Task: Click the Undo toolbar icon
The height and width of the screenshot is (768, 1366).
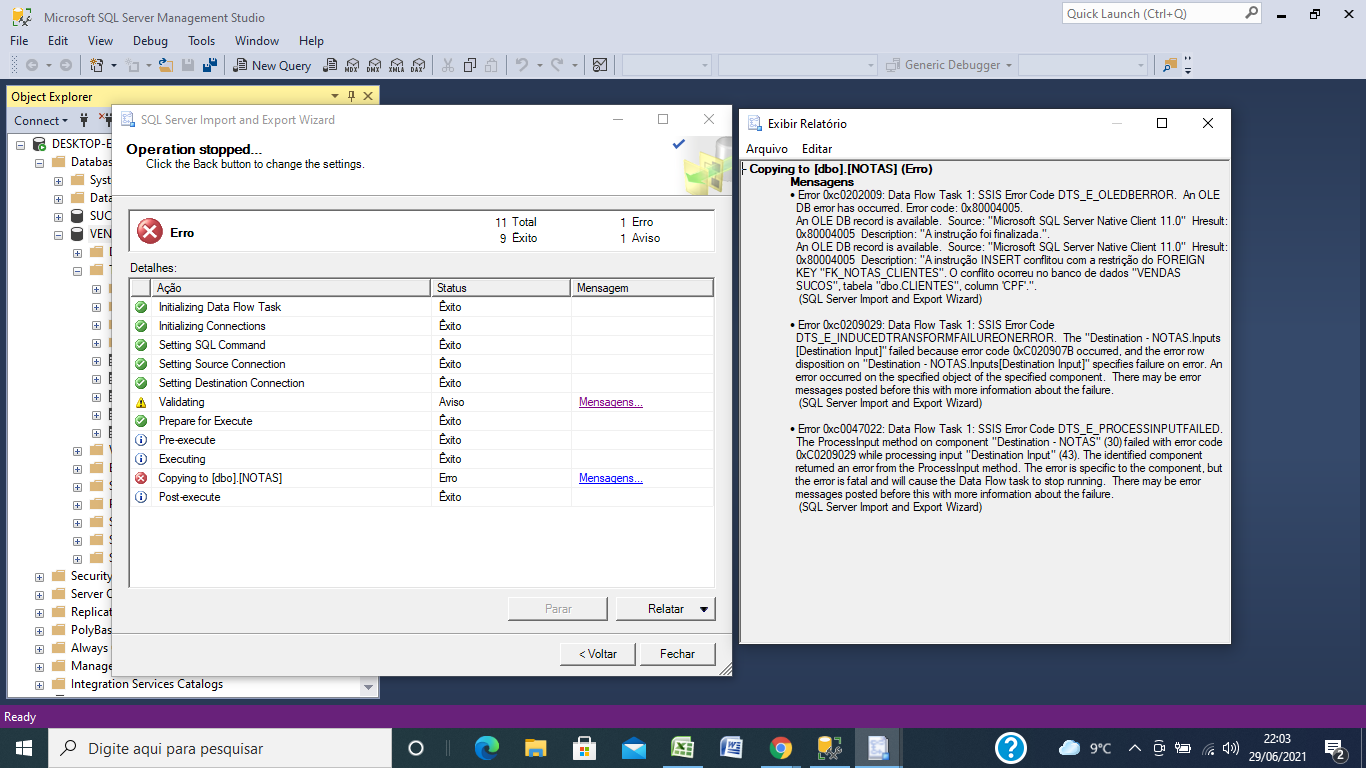Action: 521,65
